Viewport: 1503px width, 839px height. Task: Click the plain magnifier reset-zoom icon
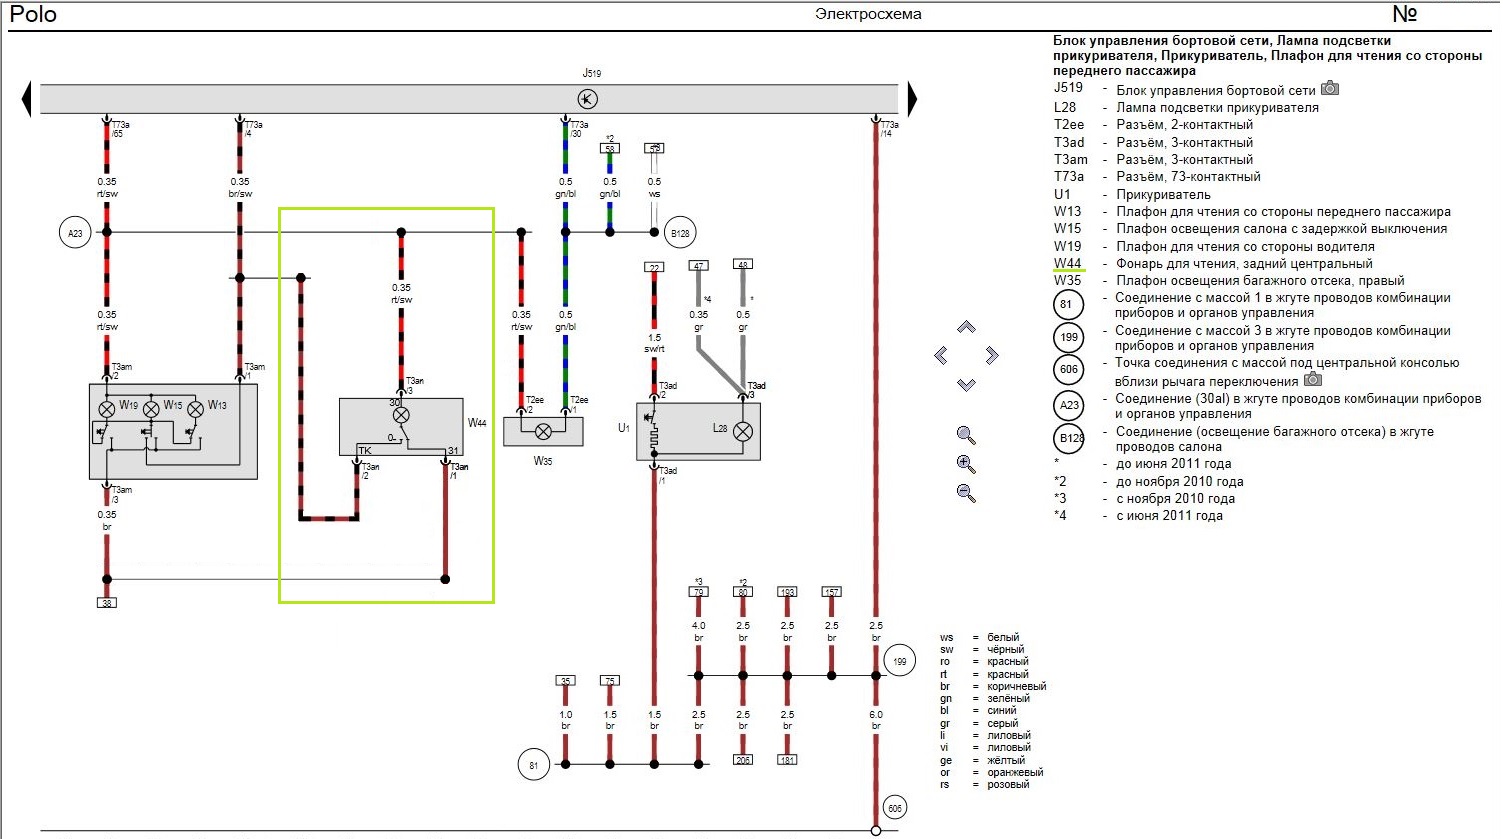966,435
